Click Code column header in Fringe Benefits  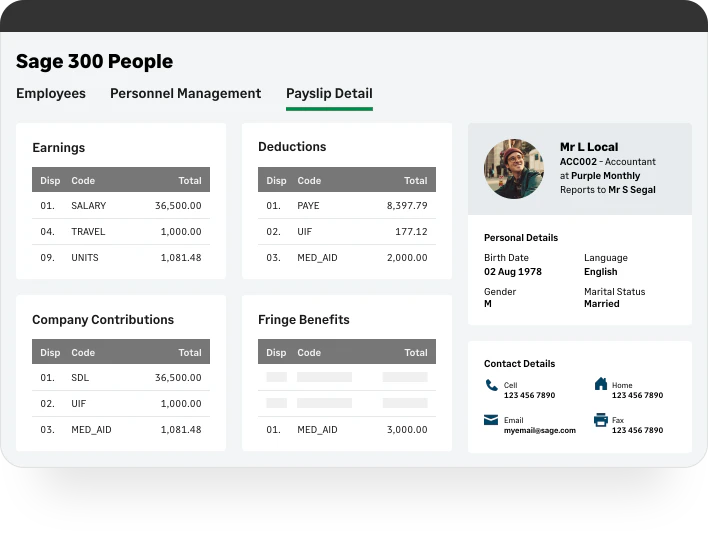click(309, 353)
